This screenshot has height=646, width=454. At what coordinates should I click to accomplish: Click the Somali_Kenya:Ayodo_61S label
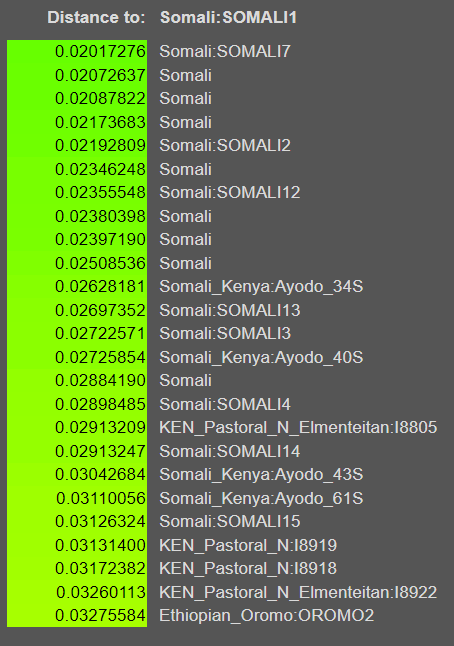[261, 499]
